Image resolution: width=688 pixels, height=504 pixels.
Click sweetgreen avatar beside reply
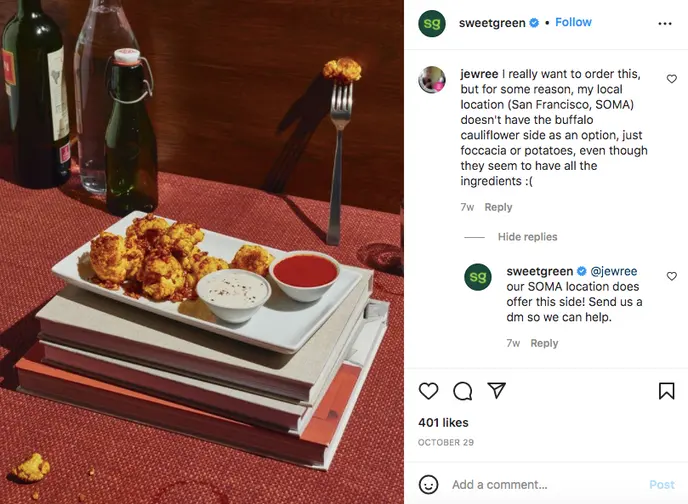[478, 277]
